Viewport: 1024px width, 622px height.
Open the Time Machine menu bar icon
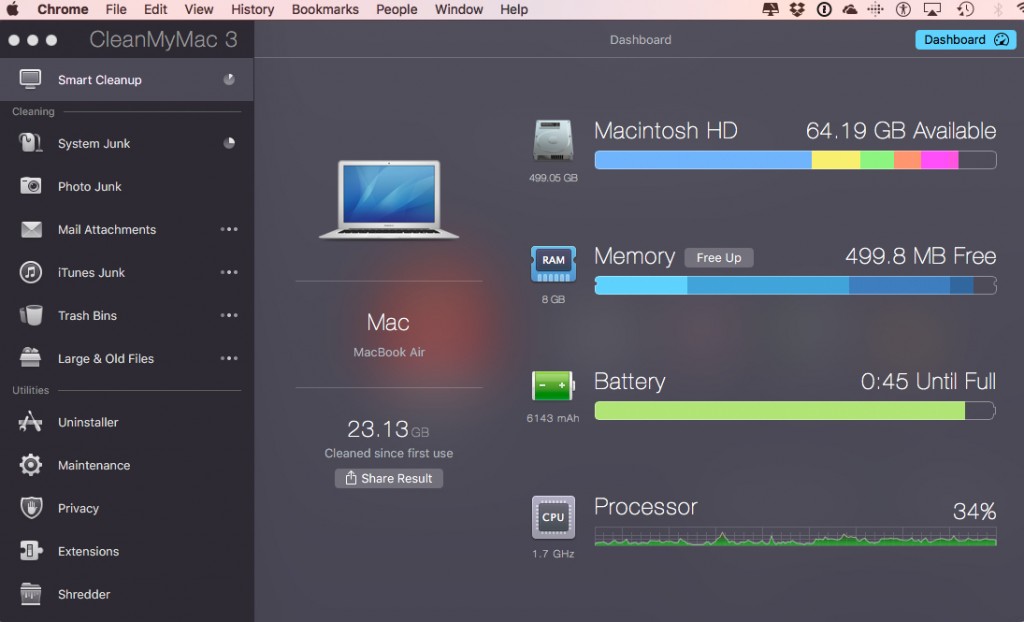tap(965, 9)
